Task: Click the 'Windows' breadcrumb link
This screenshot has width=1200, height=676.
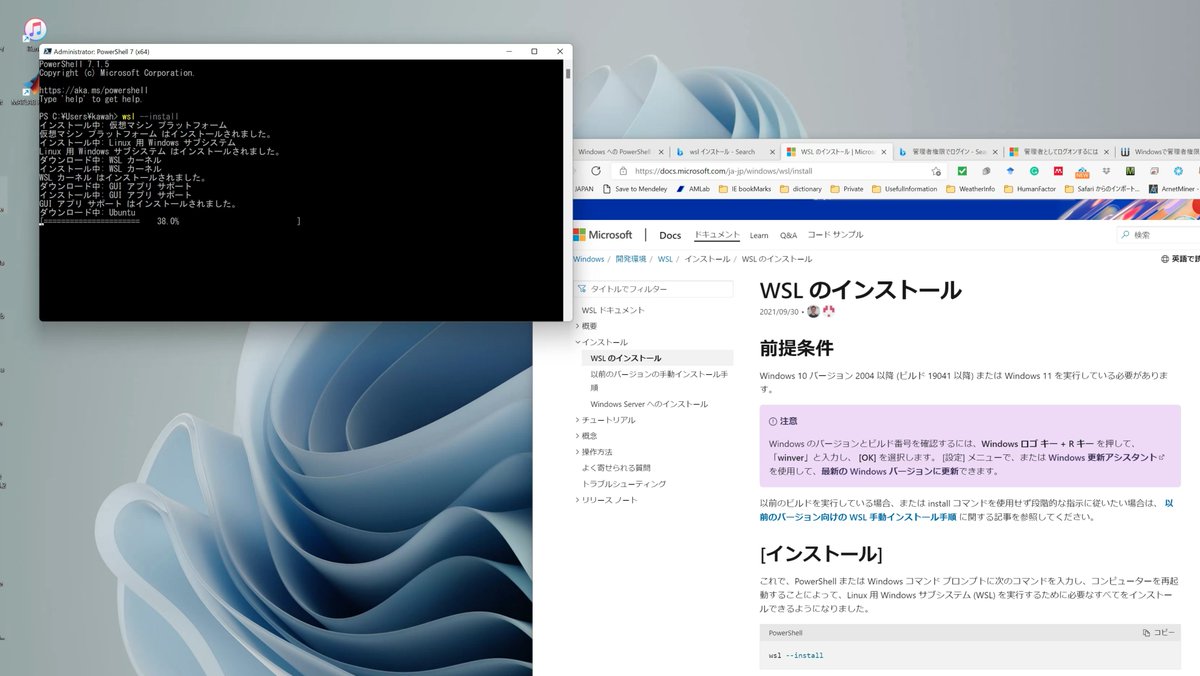Action: 589,259
